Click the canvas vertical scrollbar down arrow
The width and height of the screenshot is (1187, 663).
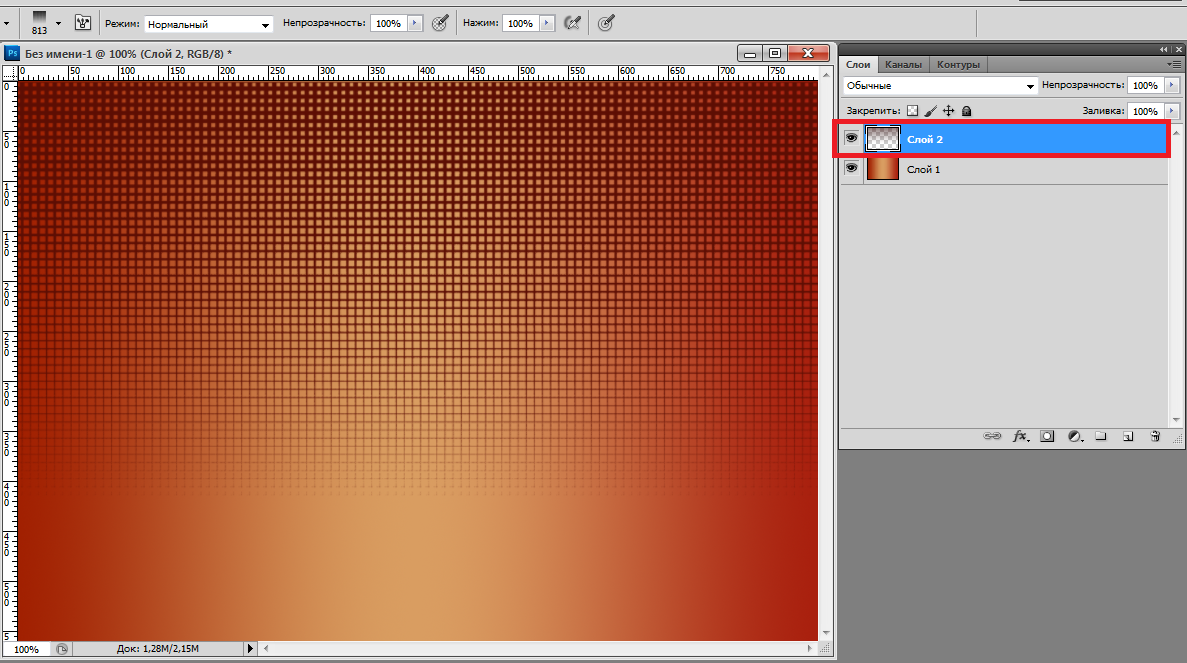coord(826,633)
